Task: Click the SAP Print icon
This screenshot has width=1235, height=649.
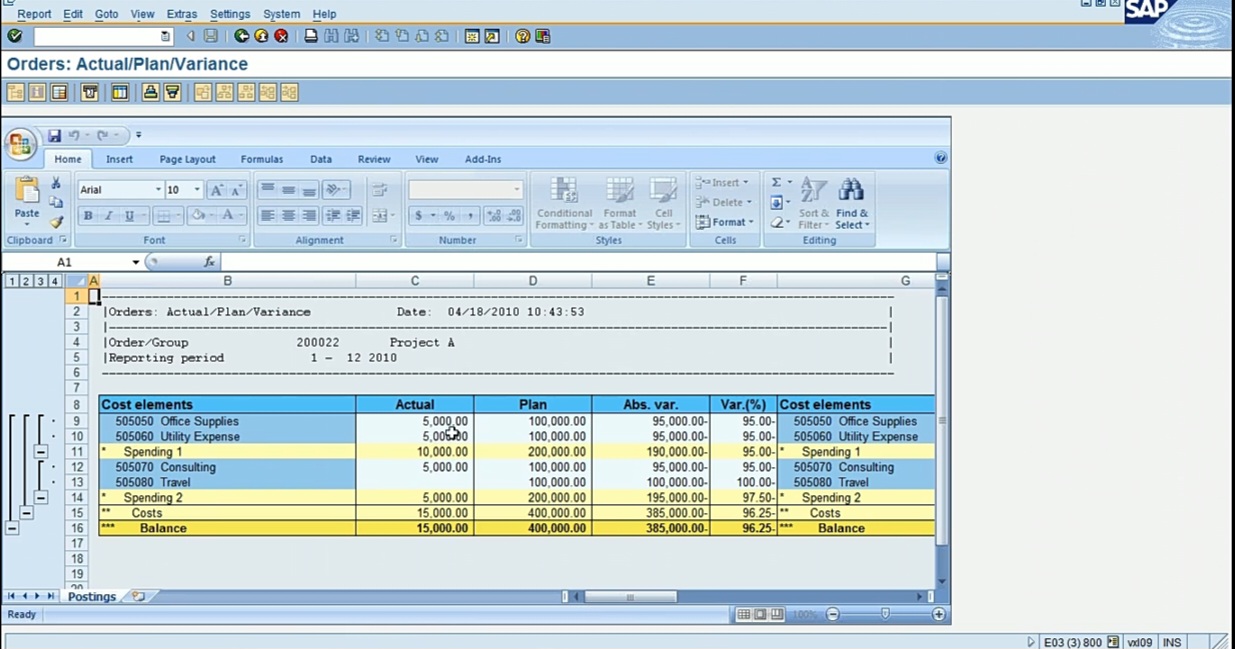Action: pyautogui.click(x=311, y=36)
